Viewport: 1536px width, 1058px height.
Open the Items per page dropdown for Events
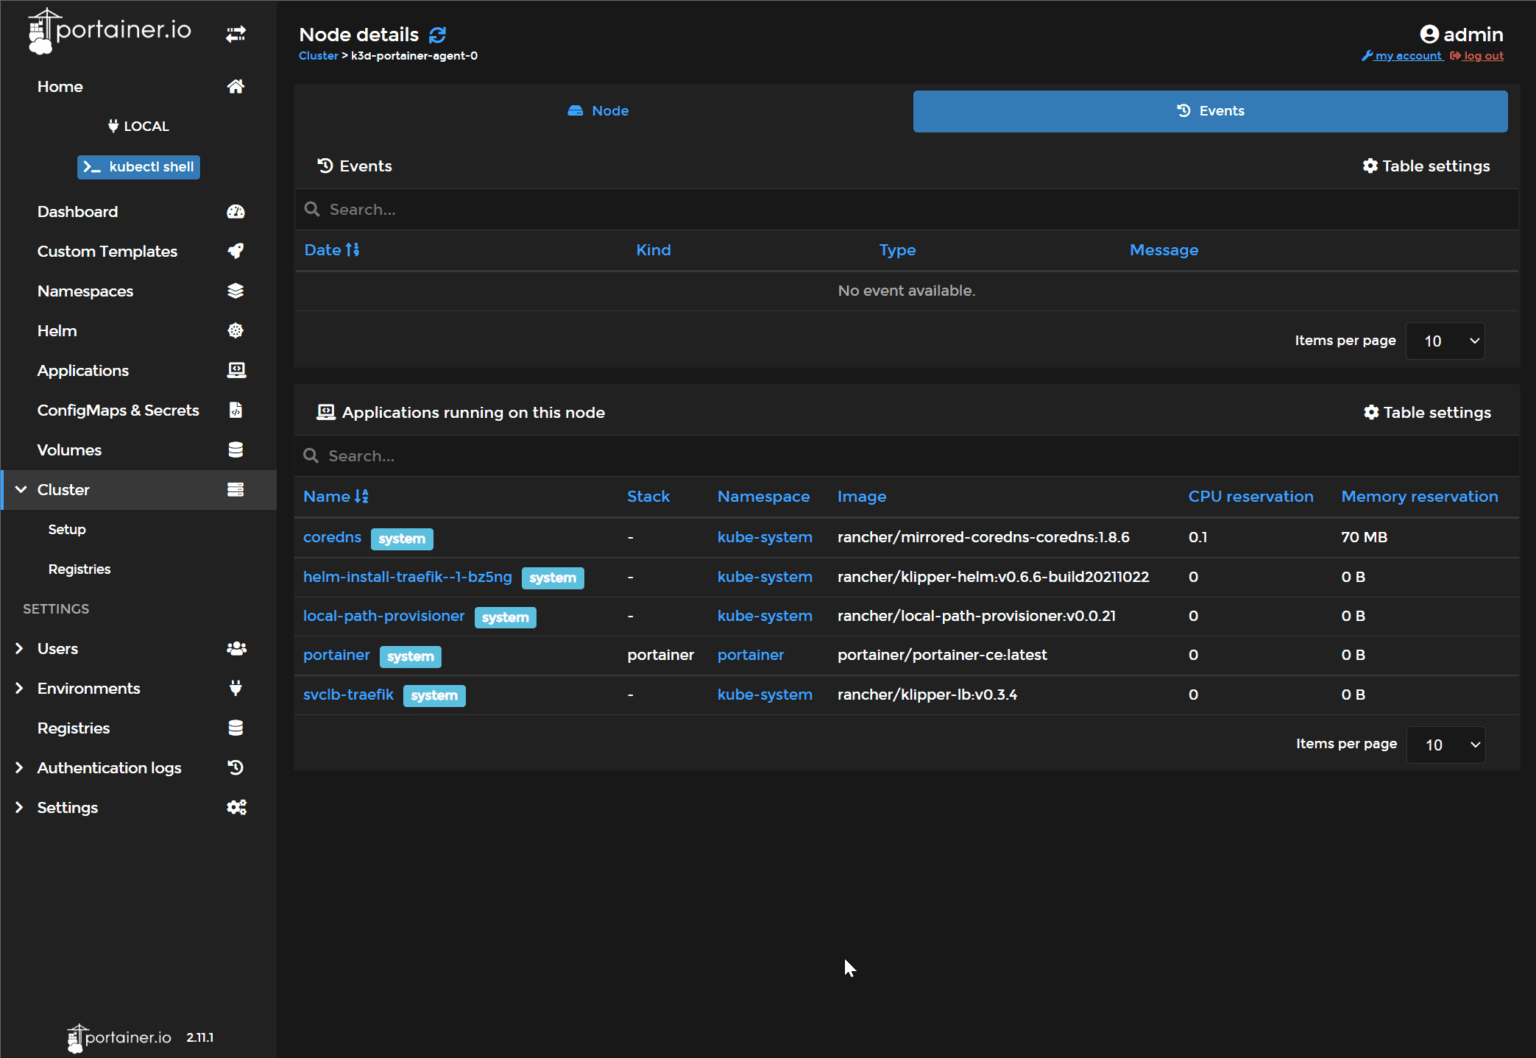click(1445, 340)
